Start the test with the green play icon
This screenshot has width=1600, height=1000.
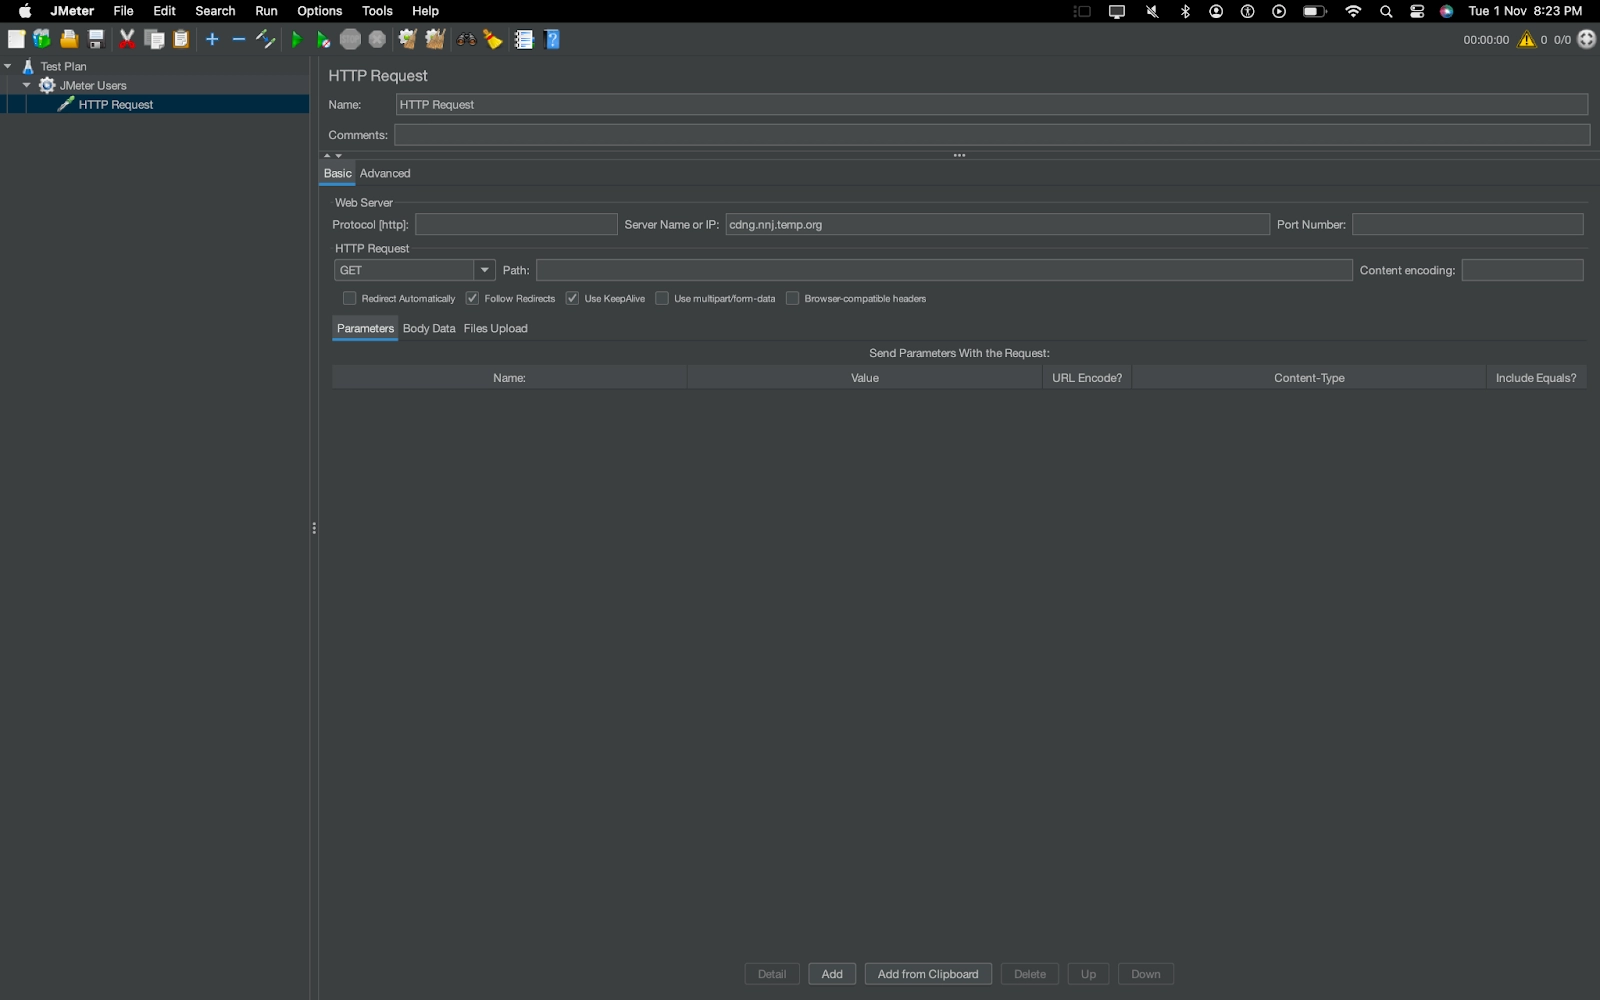[297, 39]
